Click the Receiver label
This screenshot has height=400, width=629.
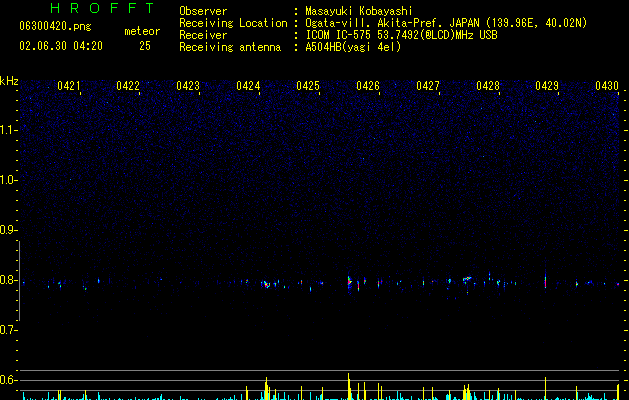pos(203,35)
